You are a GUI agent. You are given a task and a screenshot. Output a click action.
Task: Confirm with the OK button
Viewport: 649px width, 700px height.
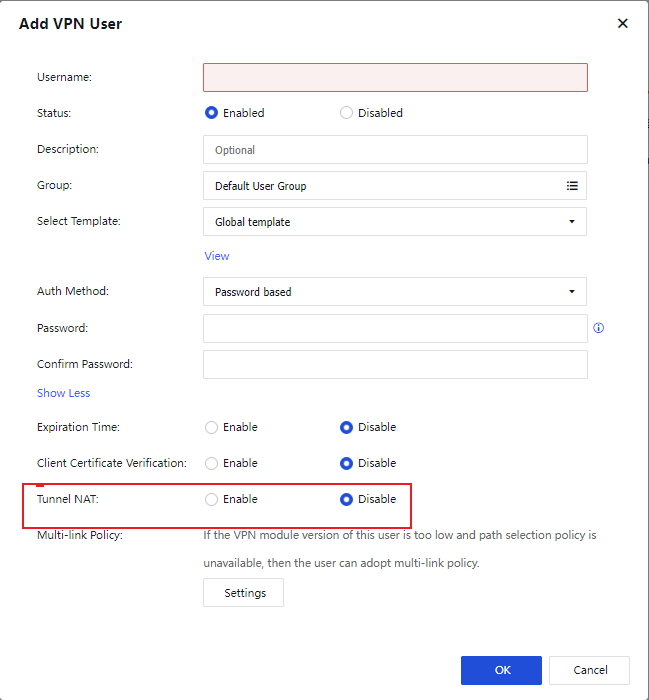[501, 670]
